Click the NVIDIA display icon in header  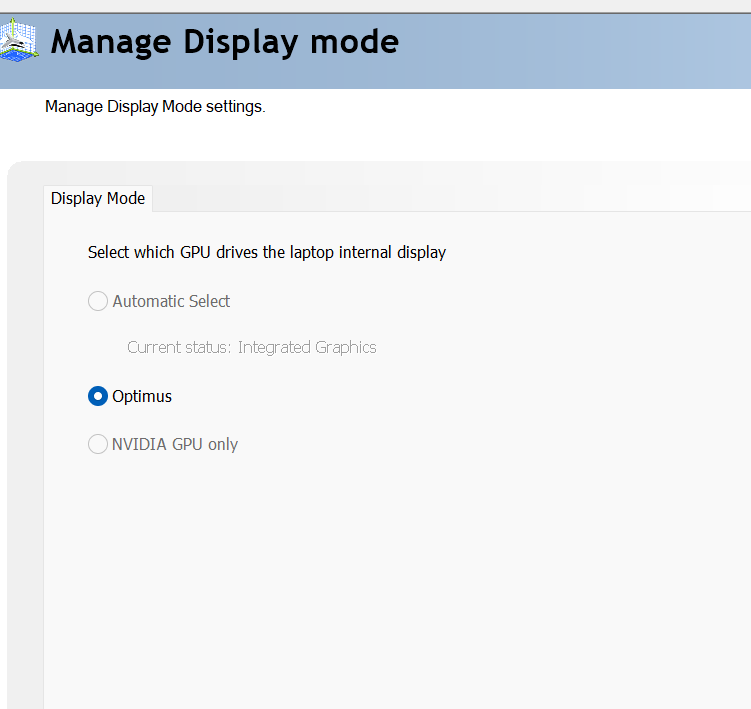pyautogui.click(x=18, y=41)
